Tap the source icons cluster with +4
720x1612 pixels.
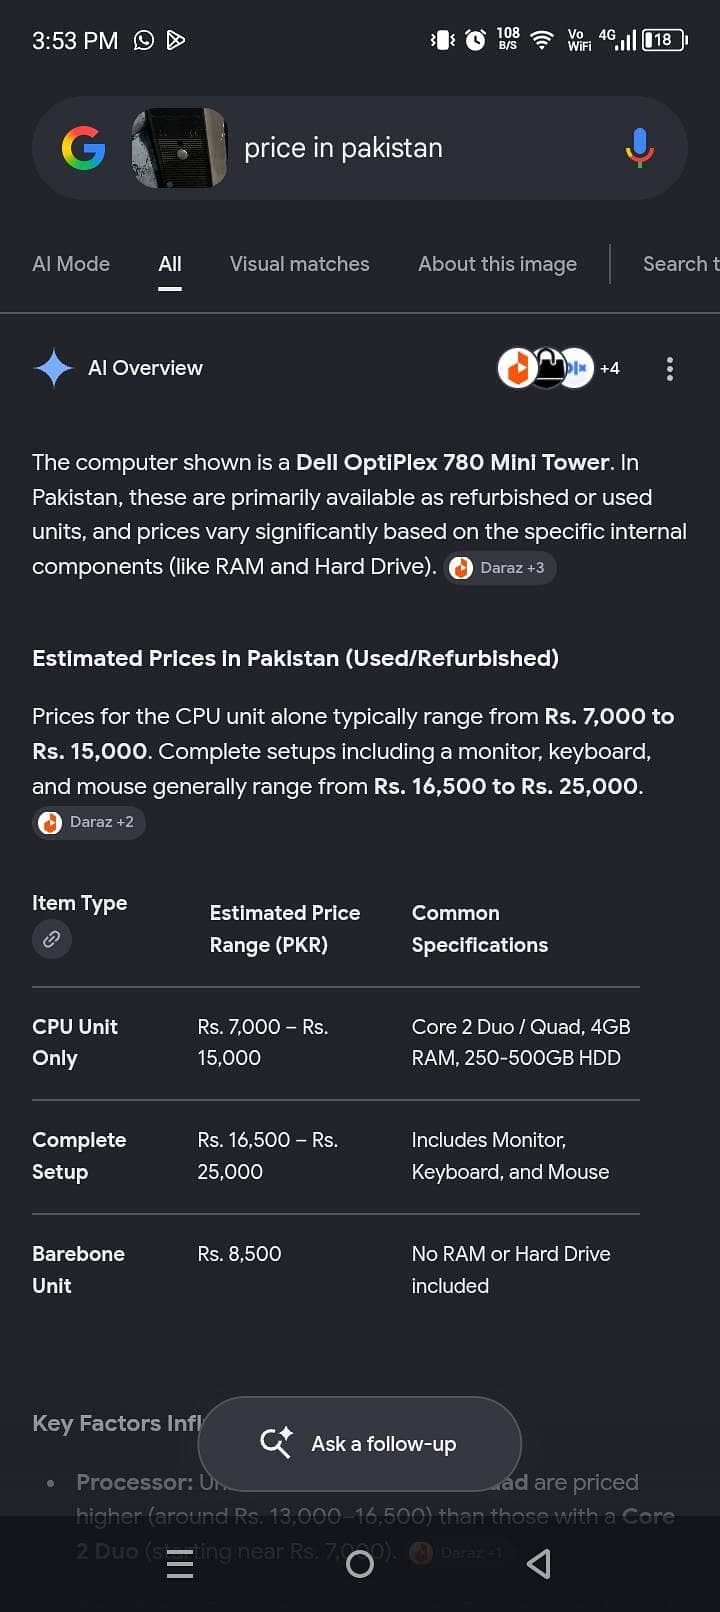tap(559, 368)
